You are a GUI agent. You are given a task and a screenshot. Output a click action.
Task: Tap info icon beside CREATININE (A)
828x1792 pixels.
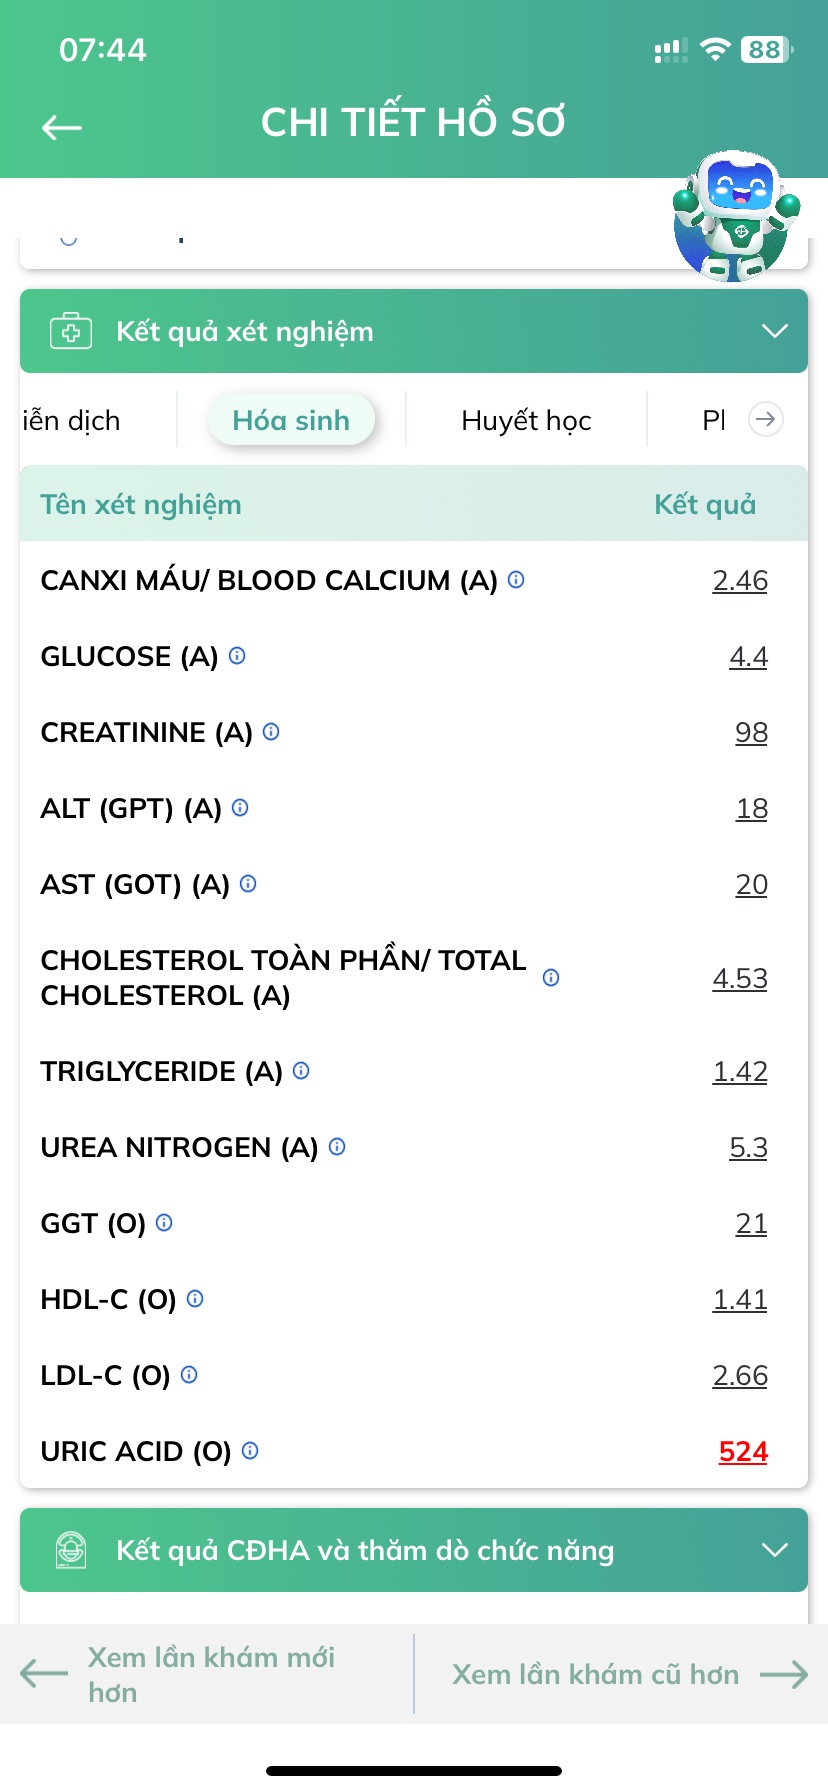(271, 732)
